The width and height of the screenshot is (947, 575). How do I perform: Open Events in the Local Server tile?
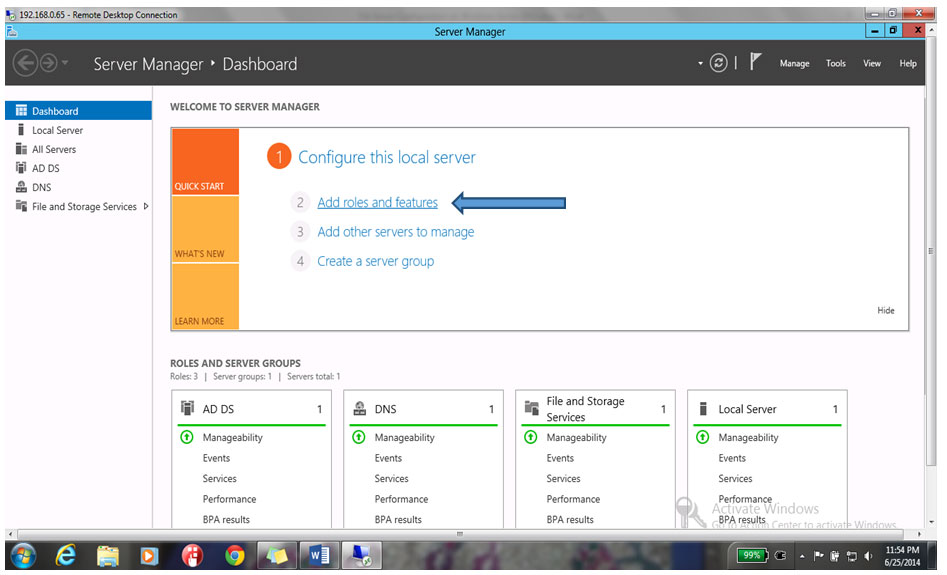click(x=732, y=458)
